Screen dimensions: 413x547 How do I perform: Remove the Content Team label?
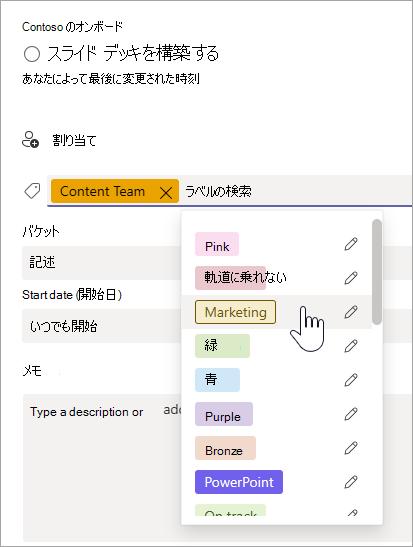pyautogui.click(x=166, y=192)
